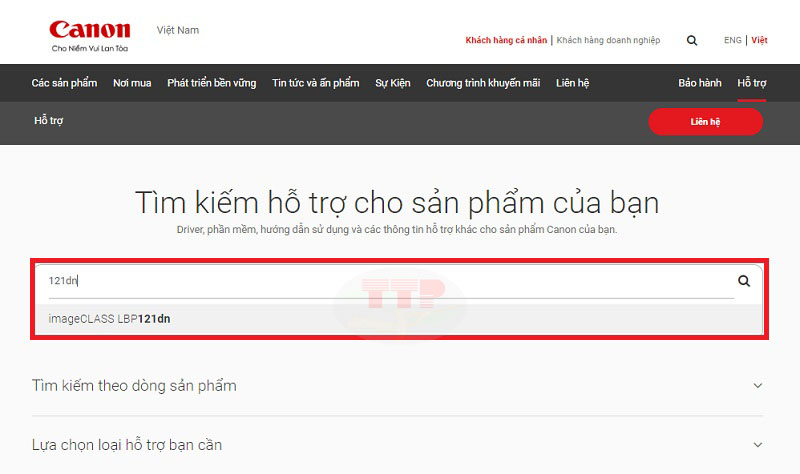Open the 'Bảo hành' menu item

pos(699,83)
